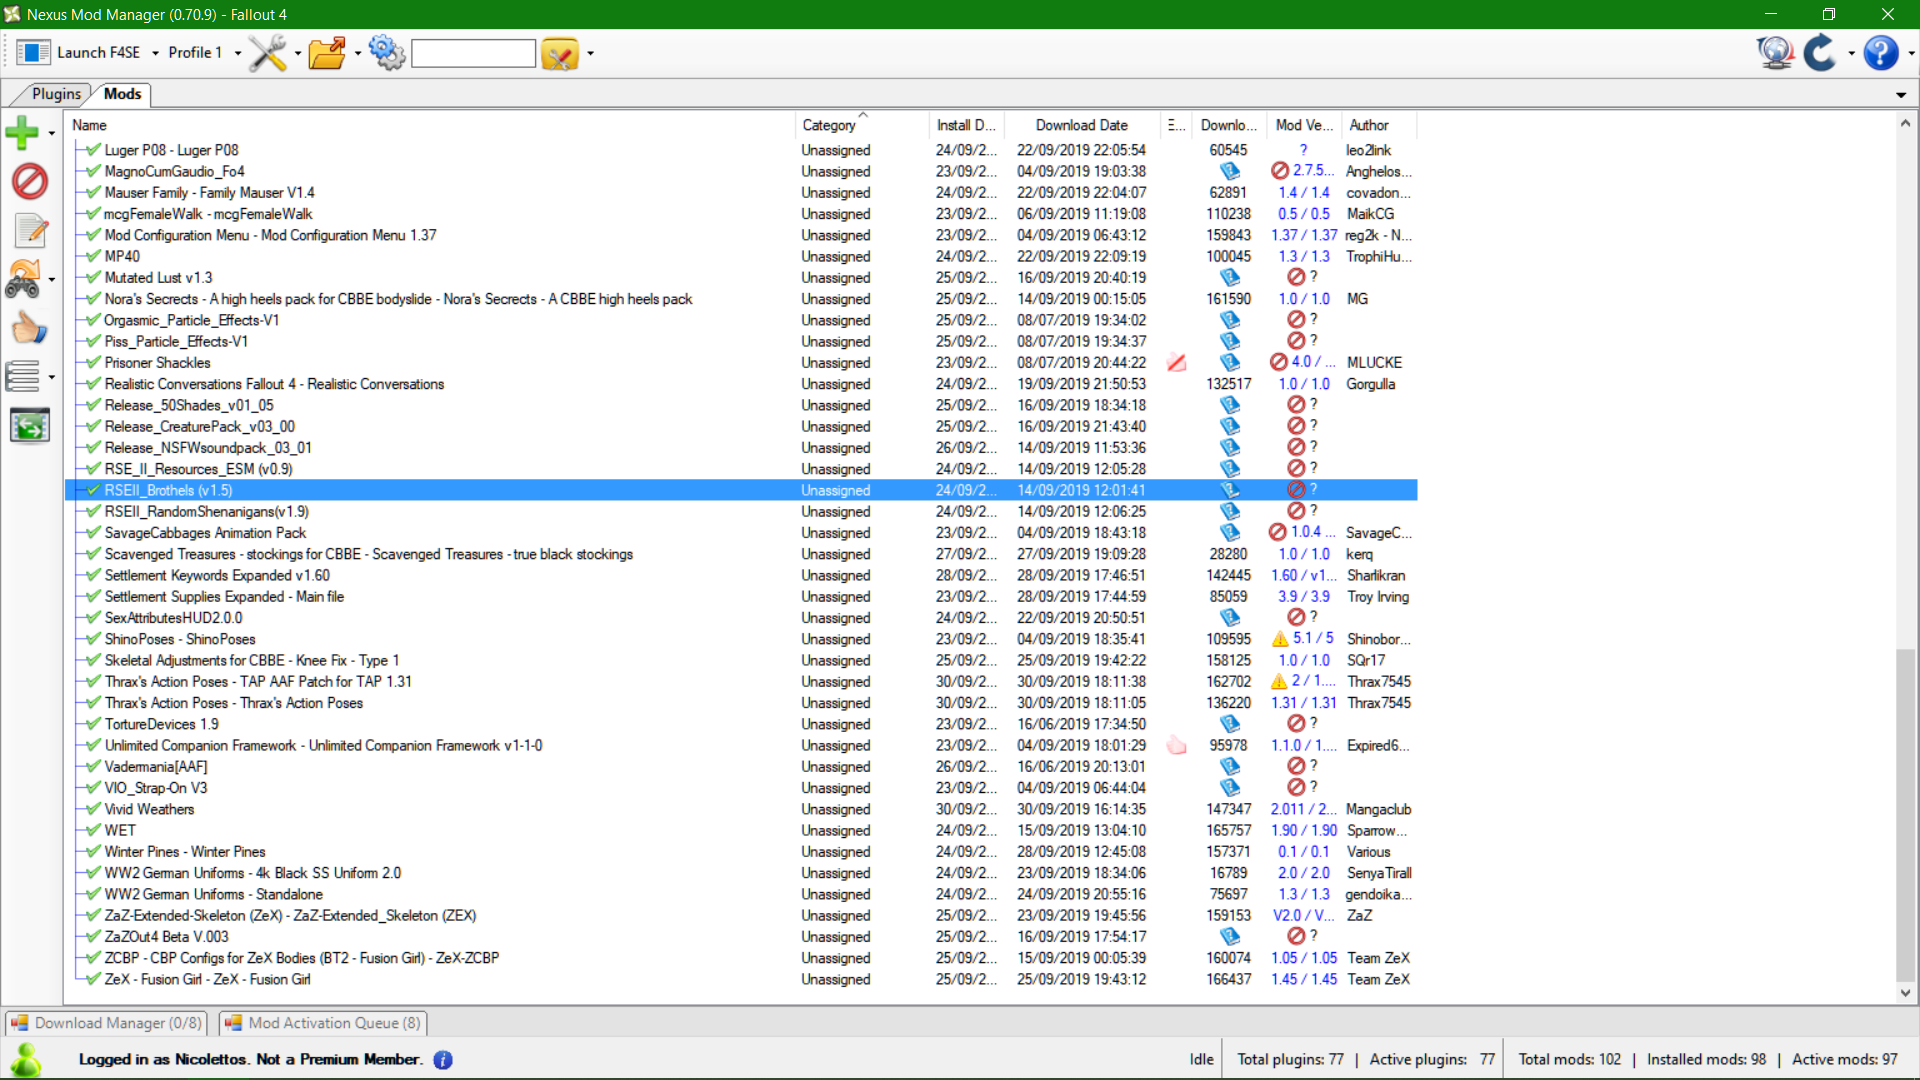Click the globe Nexus login icon
The height and width of the screenshot is (1080, 1920).
1776,52
